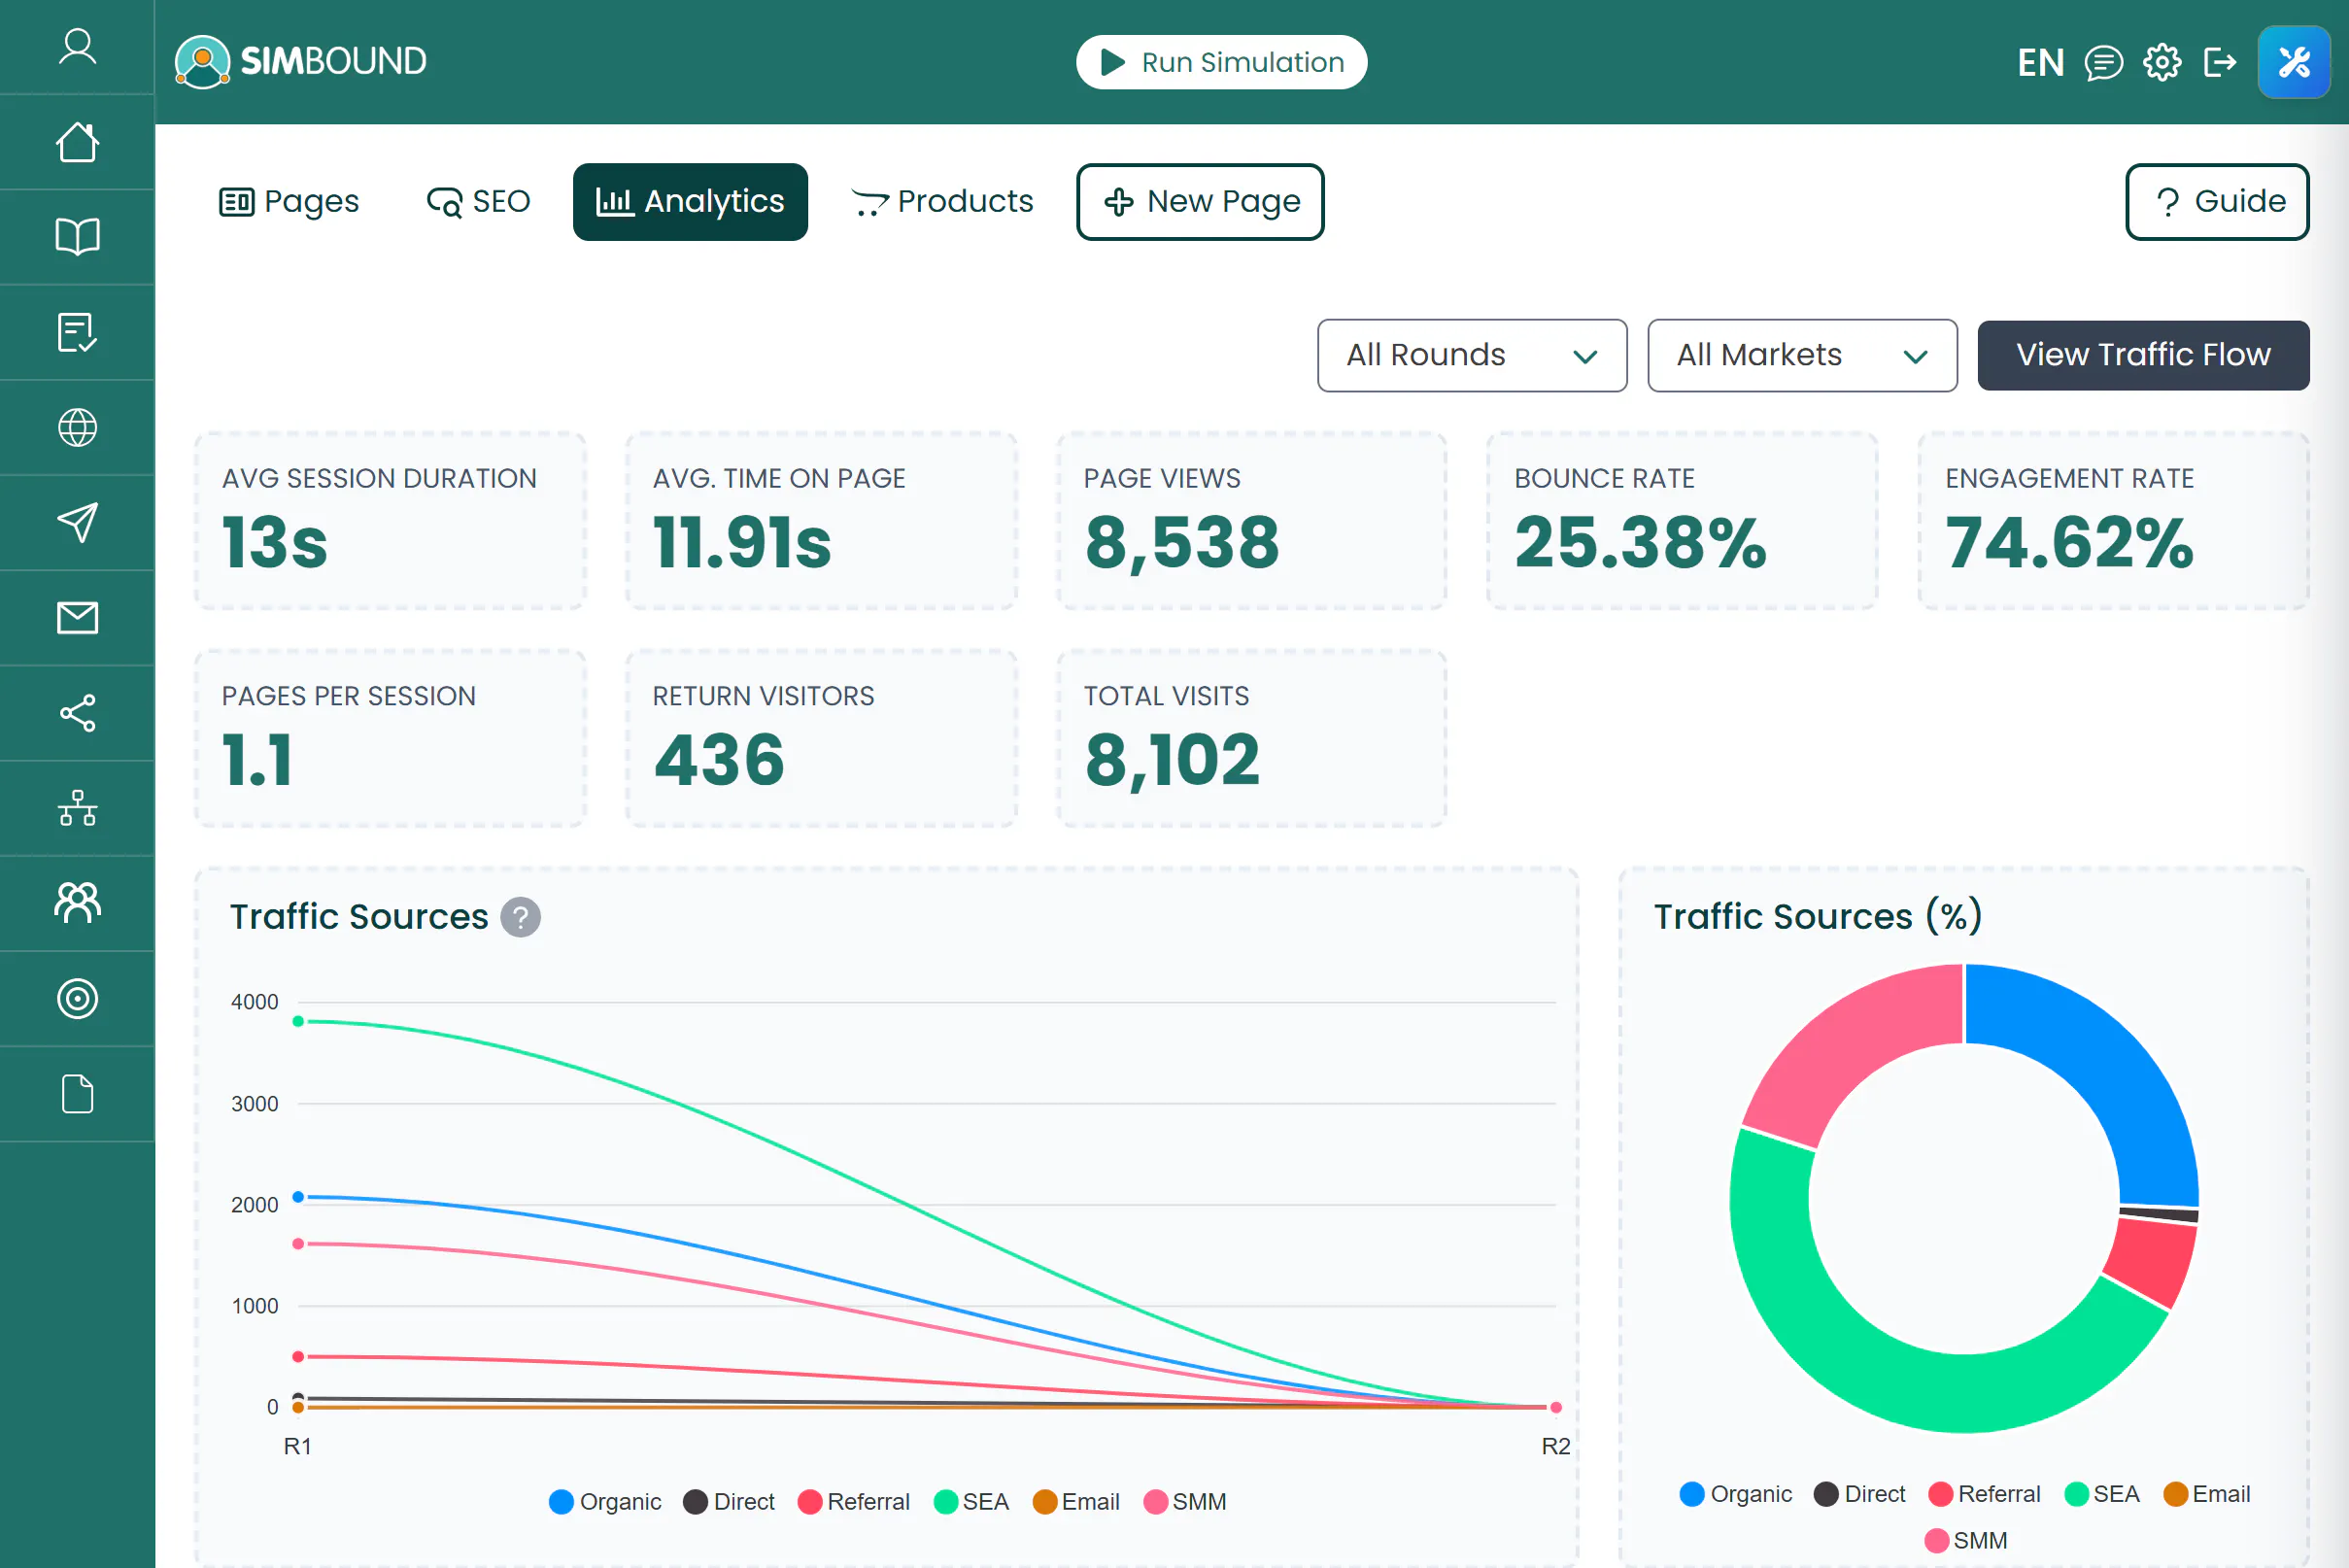
Task: Click the Traffic Sources help question mark
Action: click(x=520, y=917)
